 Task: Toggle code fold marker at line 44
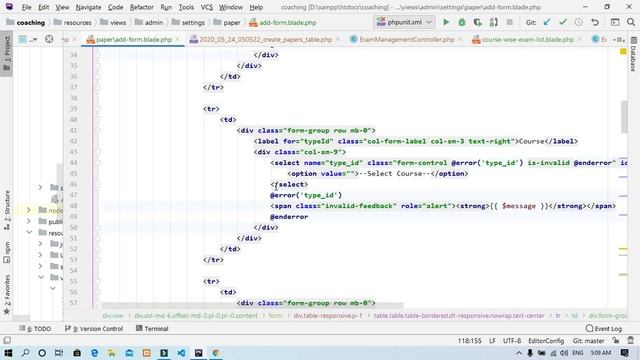click(98, 162)
